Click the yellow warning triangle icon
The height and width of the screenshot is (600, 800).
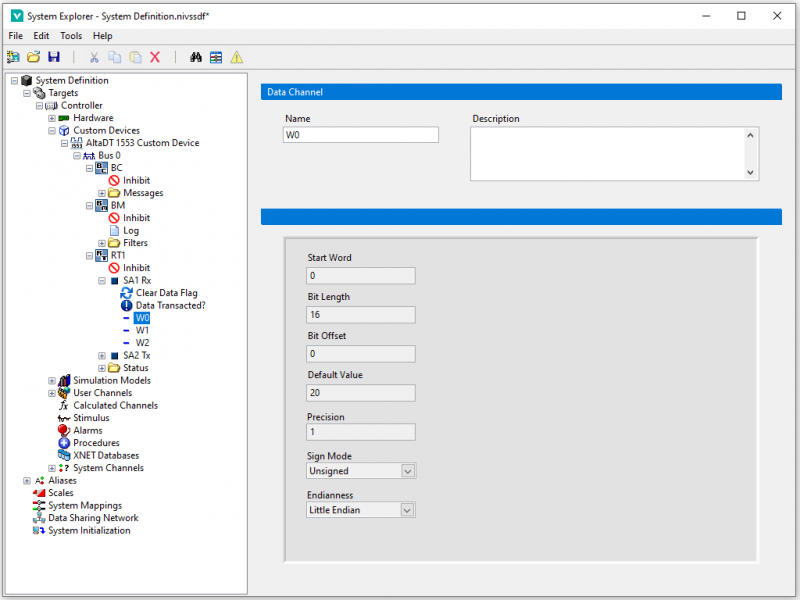(x=236, y=57)
